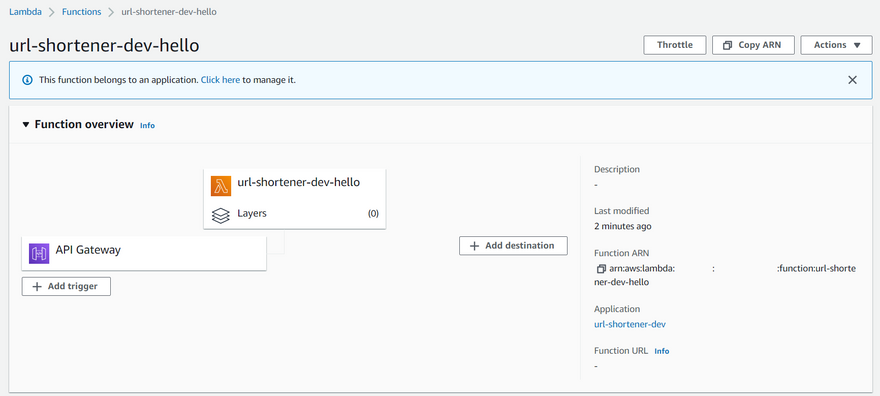This screenshot has height=396, width=880.
Task: Select the url-shortener-dev-hello function box
Action: 295,199
